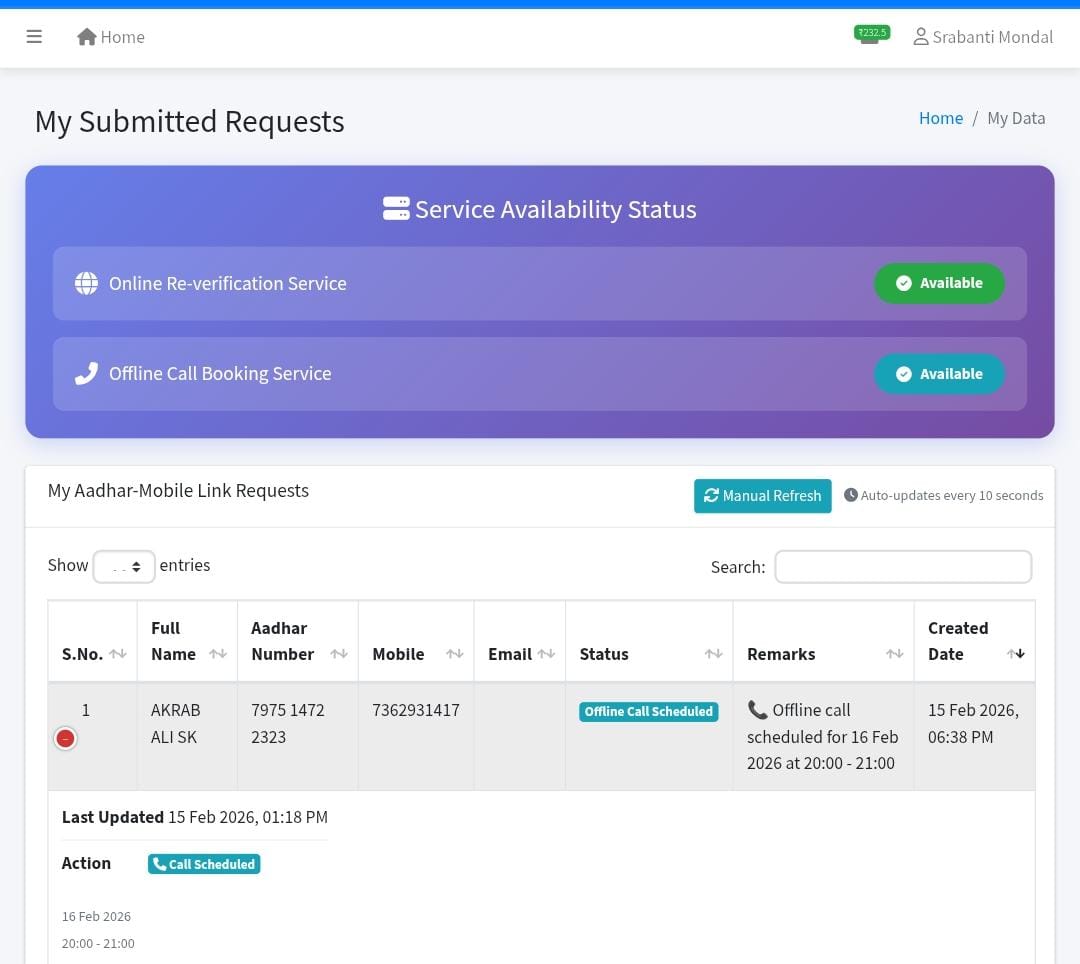This screenshot has width=1080, height=964.
Task: Go to Home in the navbar
Action: click(111, 37)
